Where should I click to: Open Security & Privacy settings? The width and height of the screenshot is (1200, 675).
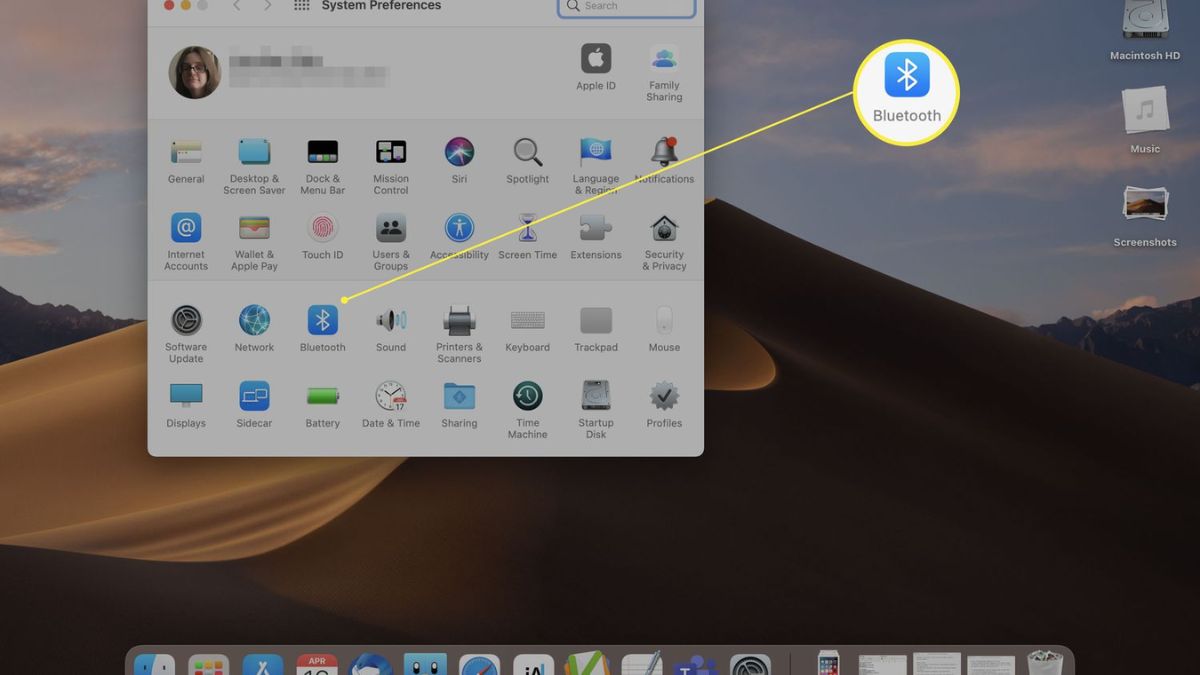click(664, 228)
